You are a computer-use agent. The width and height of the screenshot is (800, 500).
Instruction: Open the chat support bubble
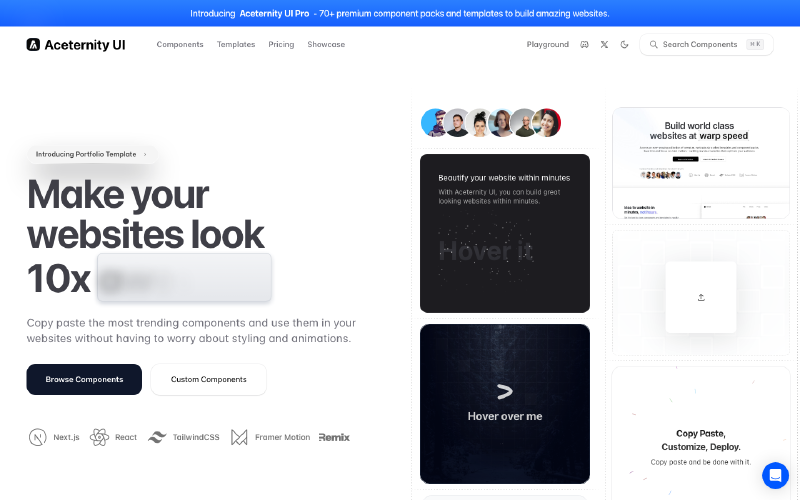click(x=775, y=475)
